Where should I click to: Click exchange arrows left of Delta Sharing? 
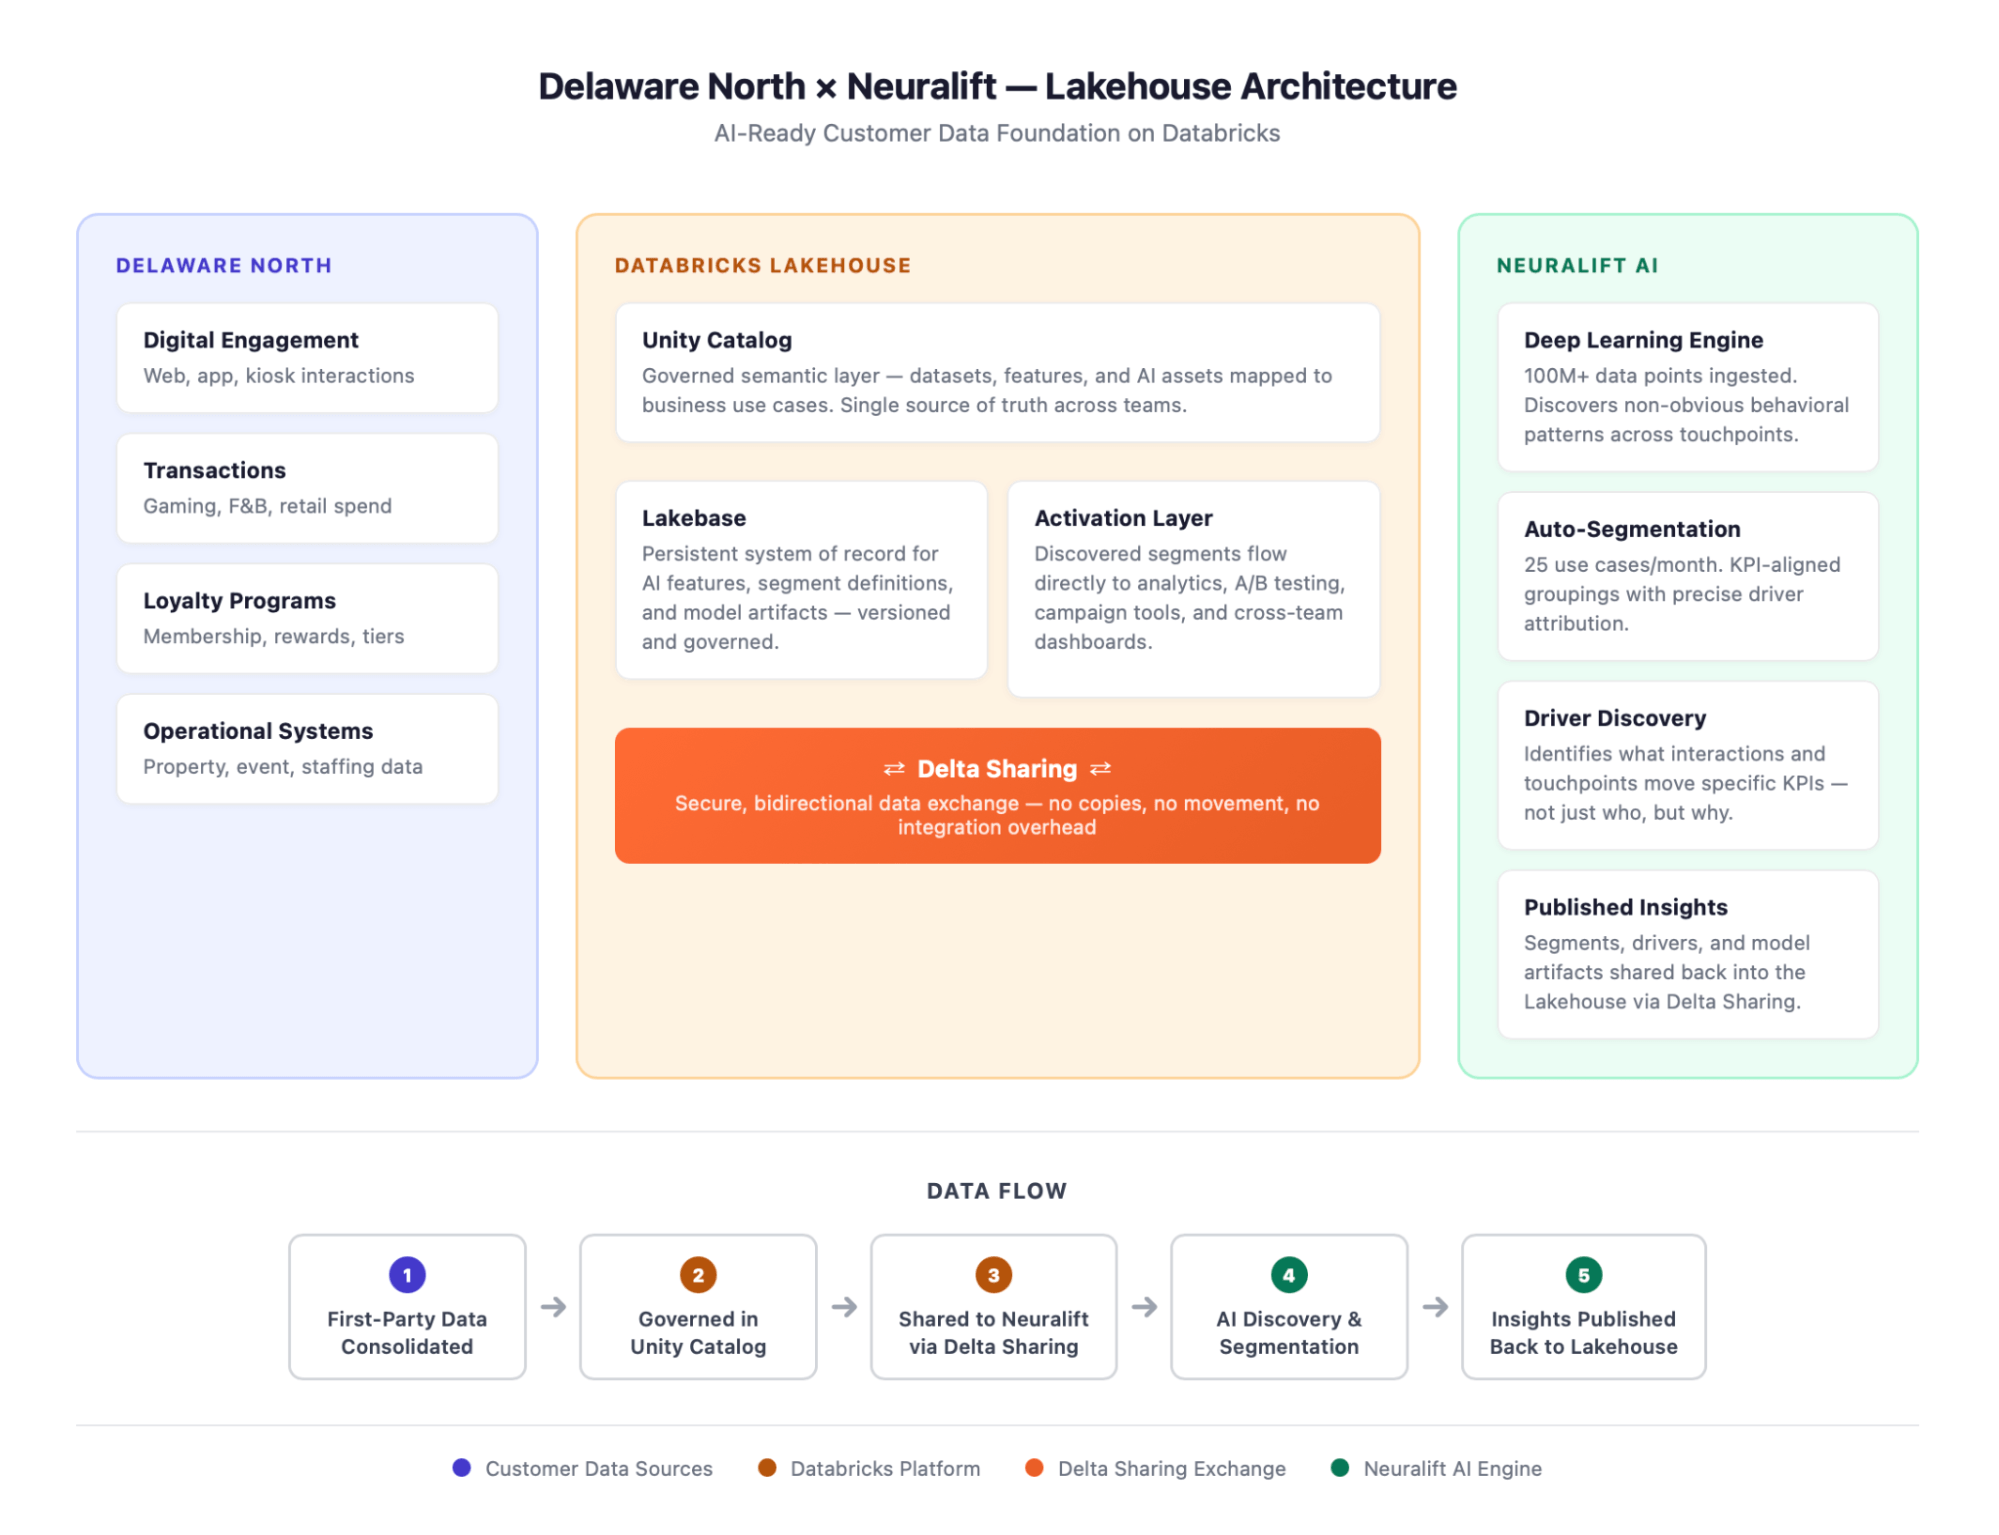pos(894,769)
